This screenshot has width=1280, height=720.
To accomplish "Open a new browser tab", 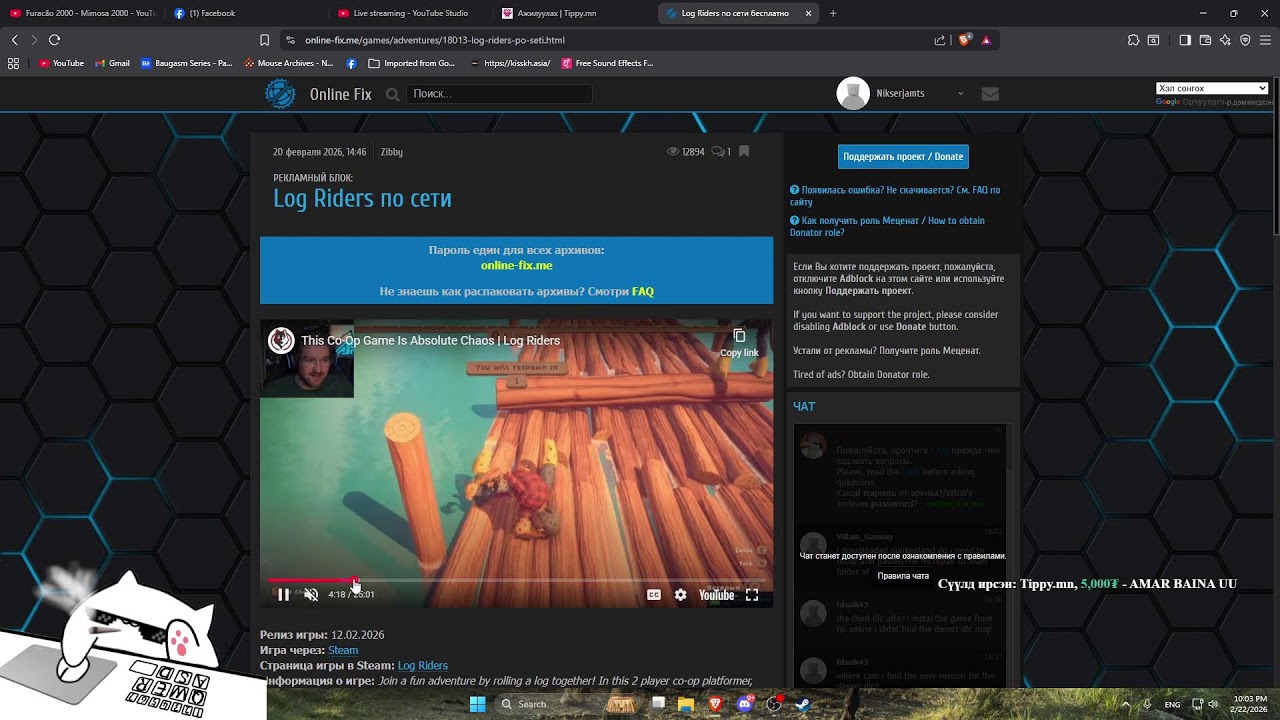I will coord(833,13).
